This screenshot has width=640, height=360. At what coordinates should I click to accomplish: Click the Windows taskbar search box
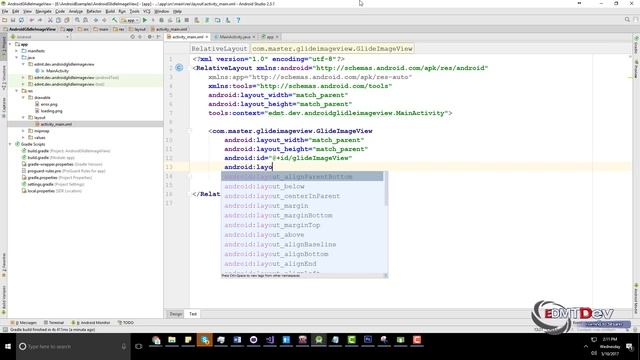[x=73, y=347]
